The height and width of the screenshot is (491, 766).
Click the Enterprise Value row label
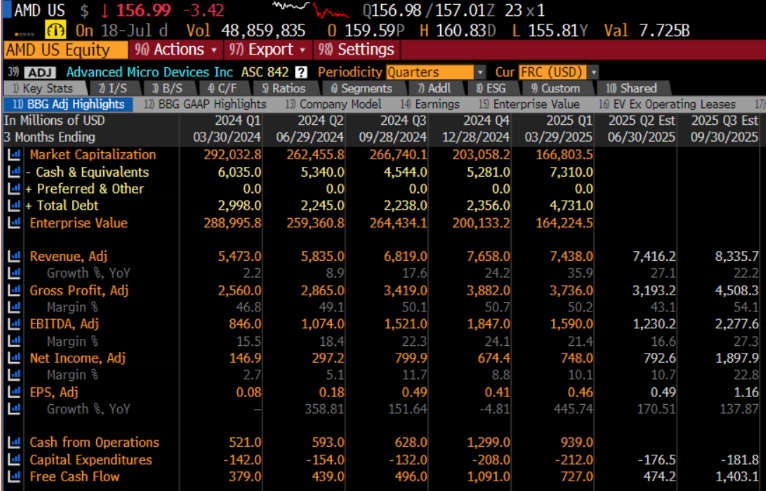79,223
